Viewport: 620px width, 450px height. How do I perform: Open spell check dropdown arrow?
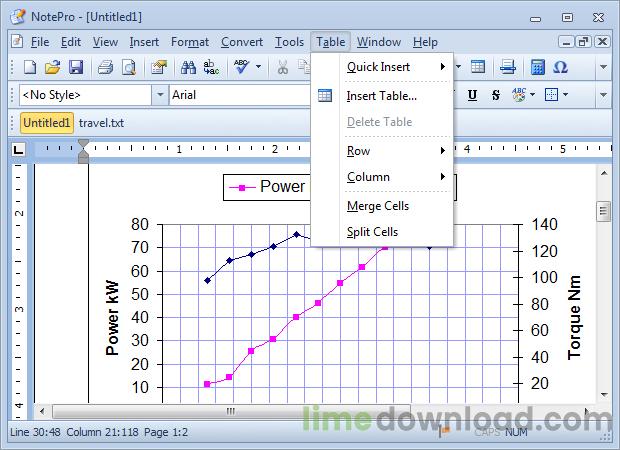(258, 66)
